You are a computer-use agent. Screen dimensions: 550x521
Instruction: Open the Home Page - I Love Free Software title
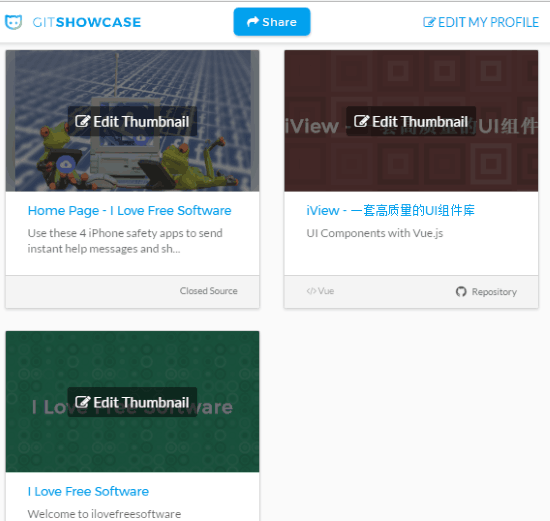pos(129,211)
